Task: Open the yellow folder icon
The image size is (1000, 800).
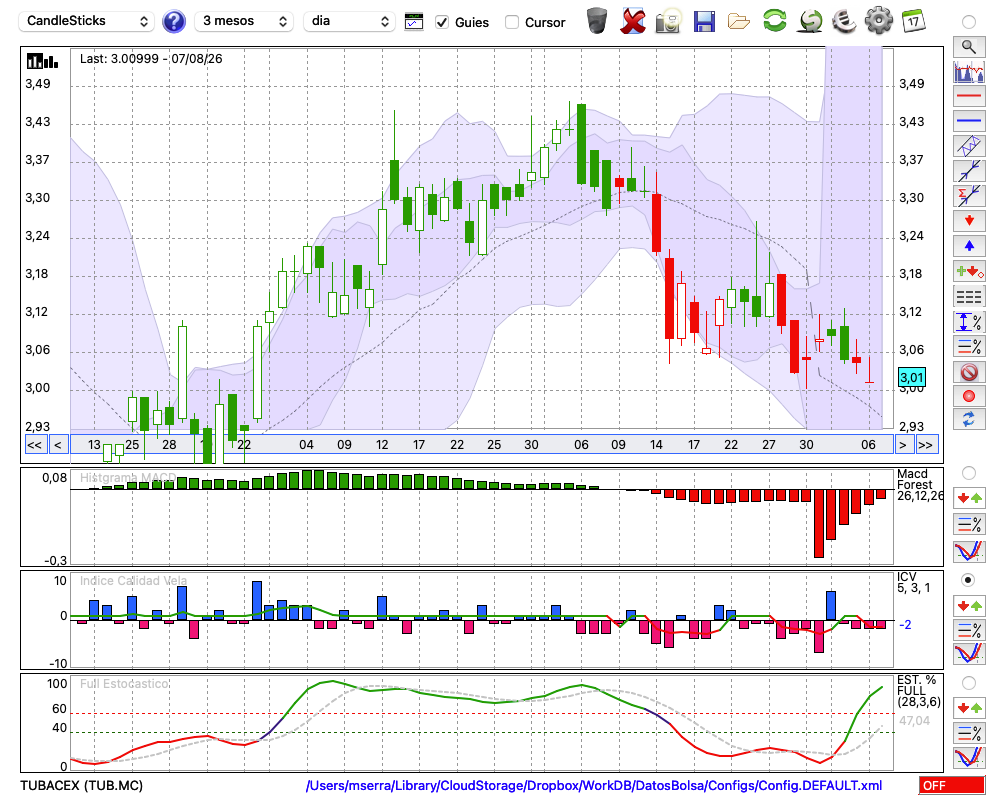Action: click(x=739, y=22)
